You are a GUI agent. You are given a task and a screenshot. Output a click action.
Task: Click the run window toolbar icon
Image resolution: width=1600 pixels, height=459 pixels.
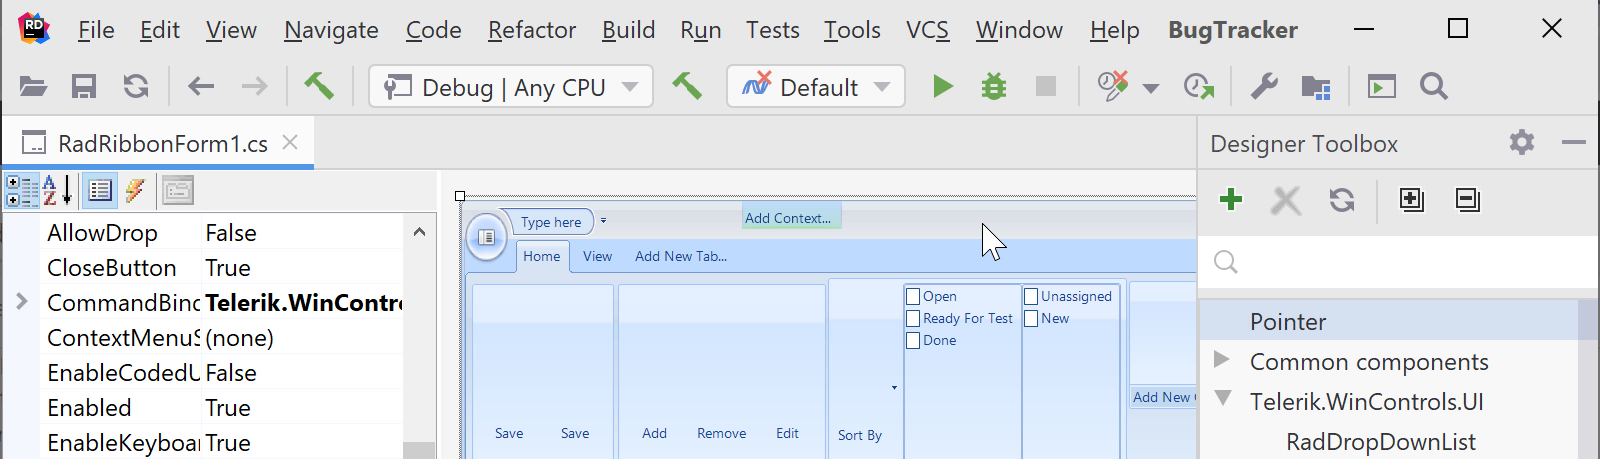pyautogui.click(x=1382, y=87)
